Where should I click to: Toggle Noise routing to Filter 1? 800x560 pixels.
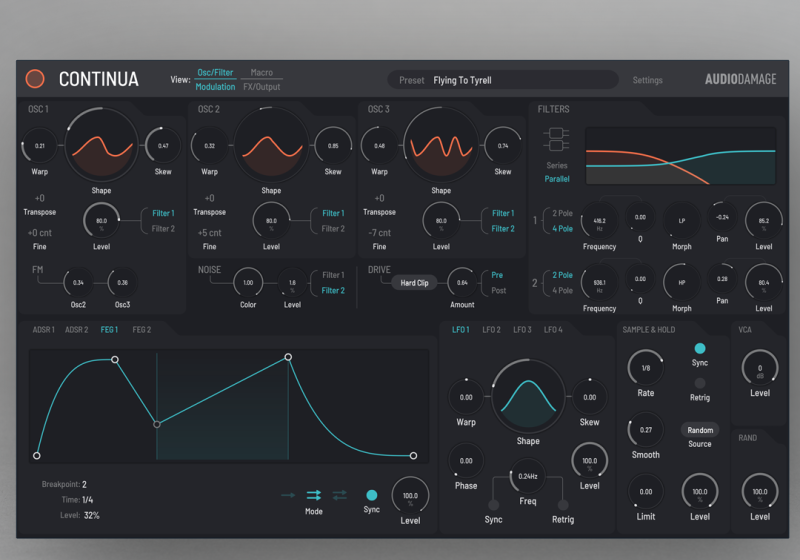[333, 275]
